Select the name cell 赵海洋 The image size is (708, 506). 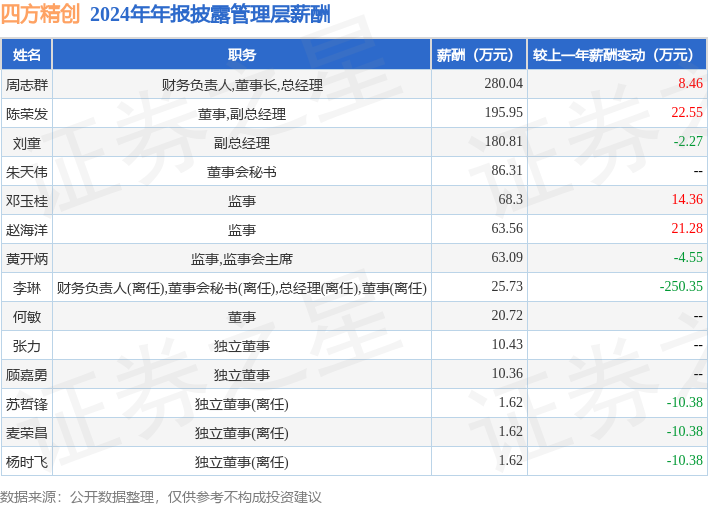[27, 230]
